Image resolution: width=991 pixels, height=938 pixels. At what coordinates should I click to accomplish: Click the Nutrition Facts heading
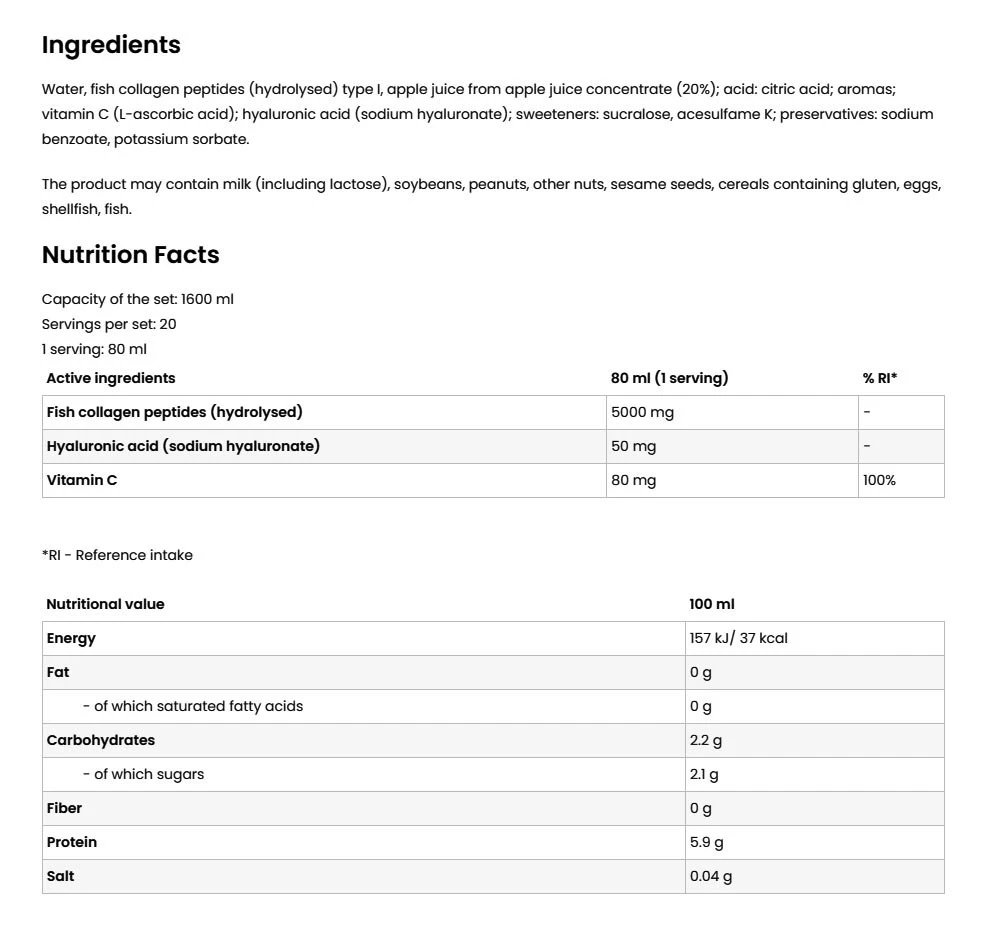coord(130,255)
